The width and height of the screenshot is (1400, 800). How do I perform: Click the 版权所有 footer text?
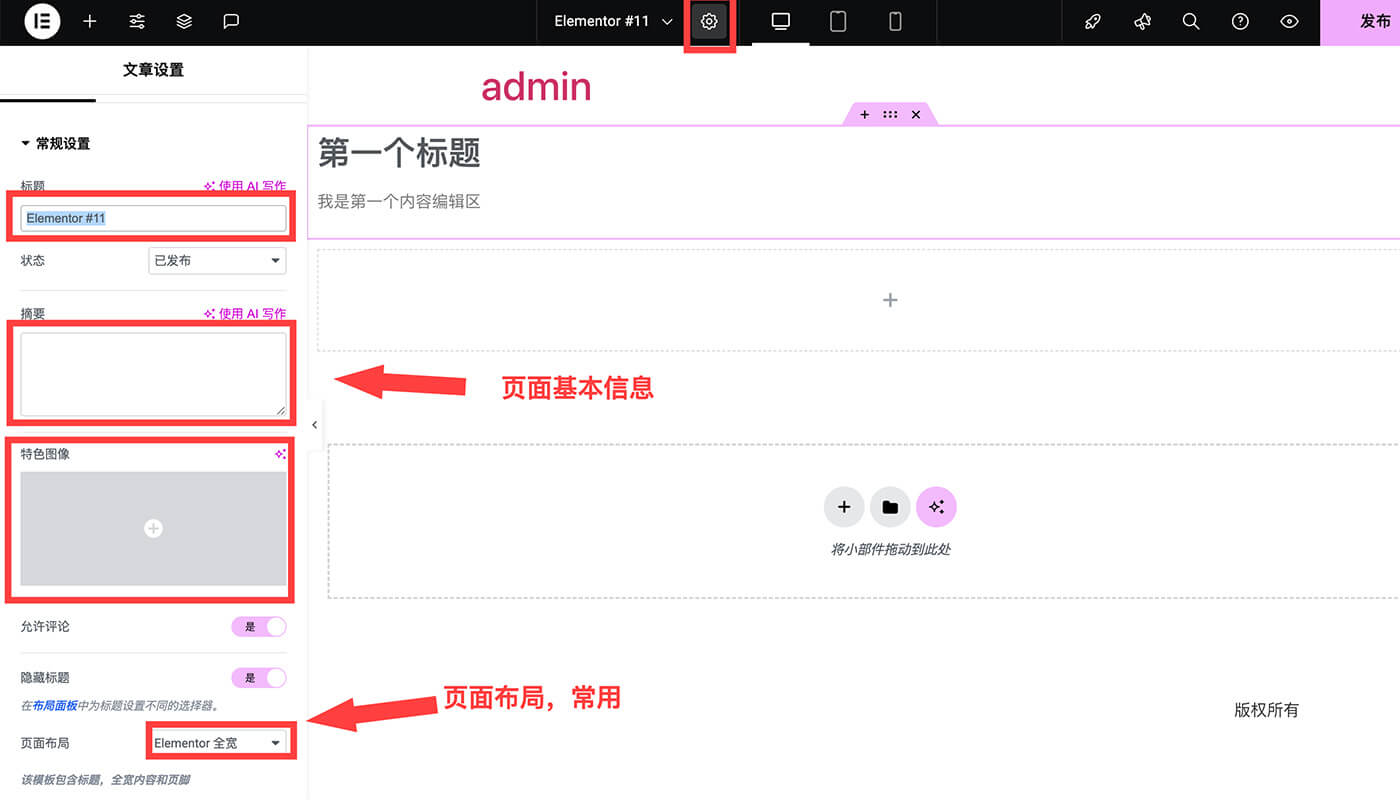[x=1266, y=710]
